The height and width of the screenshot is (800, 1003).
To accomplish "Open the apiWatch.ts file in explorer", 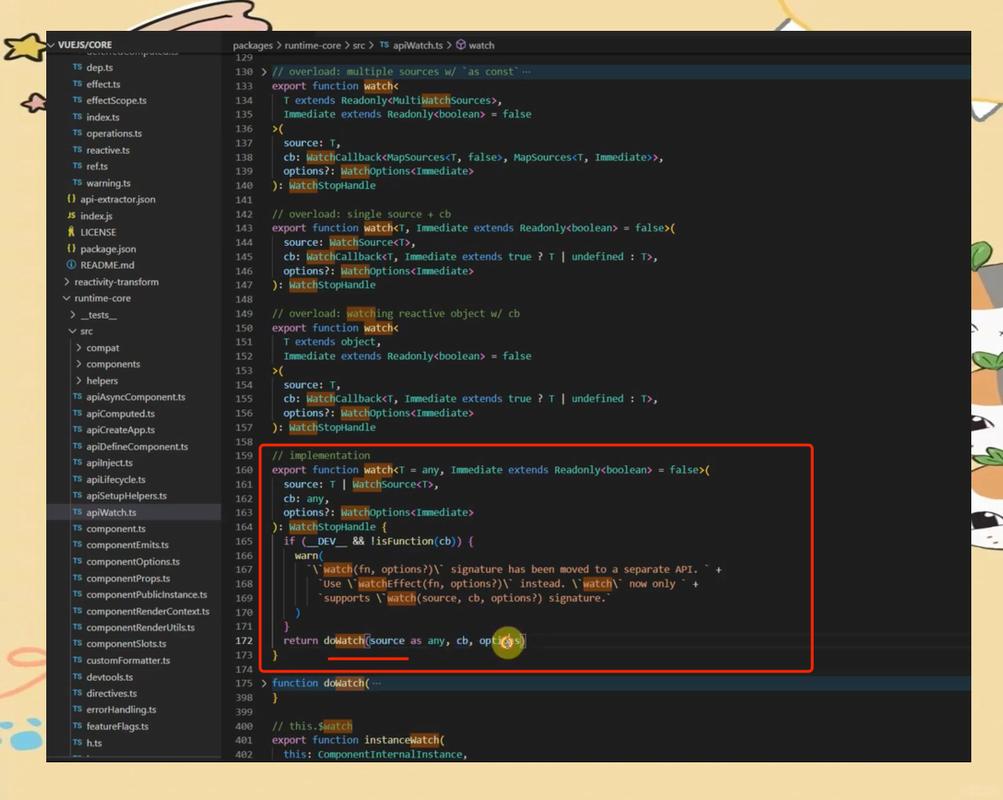I will click(111, 512).
